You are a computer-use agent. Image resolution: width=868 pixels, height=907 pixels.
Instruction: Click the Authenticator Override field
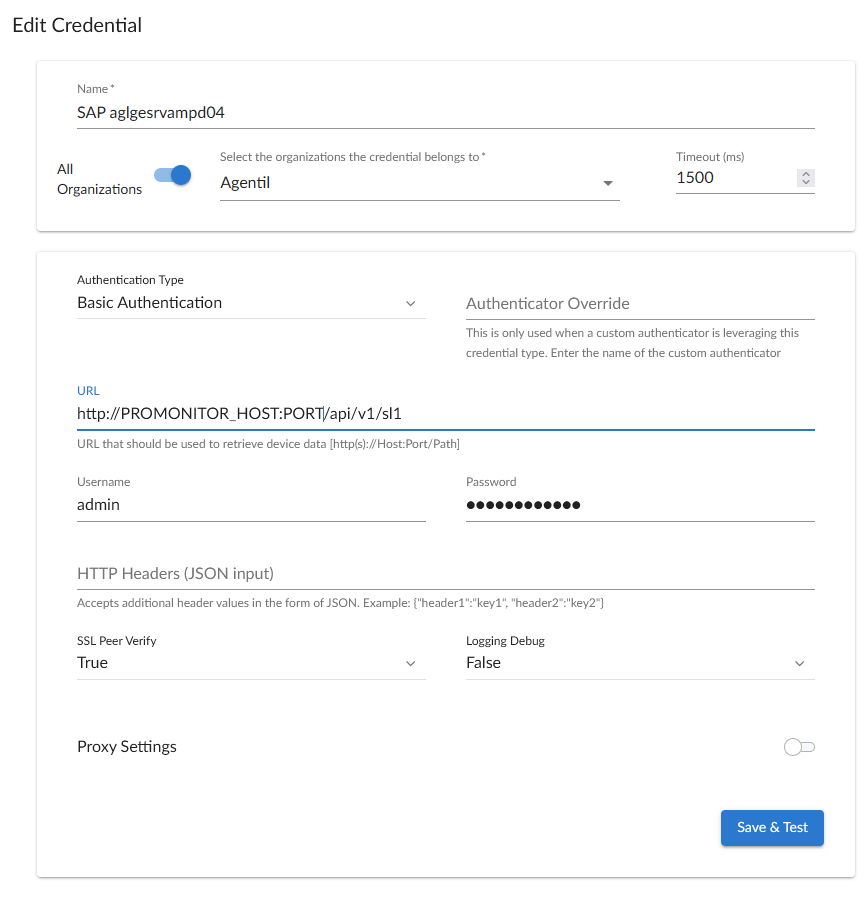pyautogui.click(x=640, y=304)
